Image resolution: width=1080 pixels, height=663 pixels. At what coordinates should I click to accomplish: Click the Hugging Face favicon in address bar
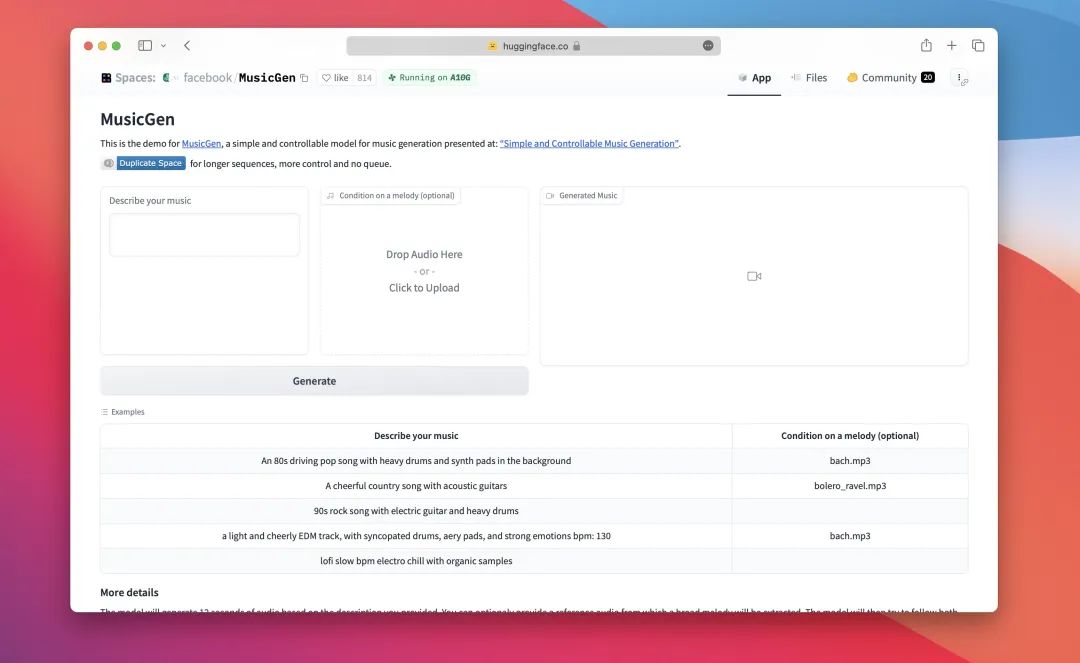[x=492, y=45]
